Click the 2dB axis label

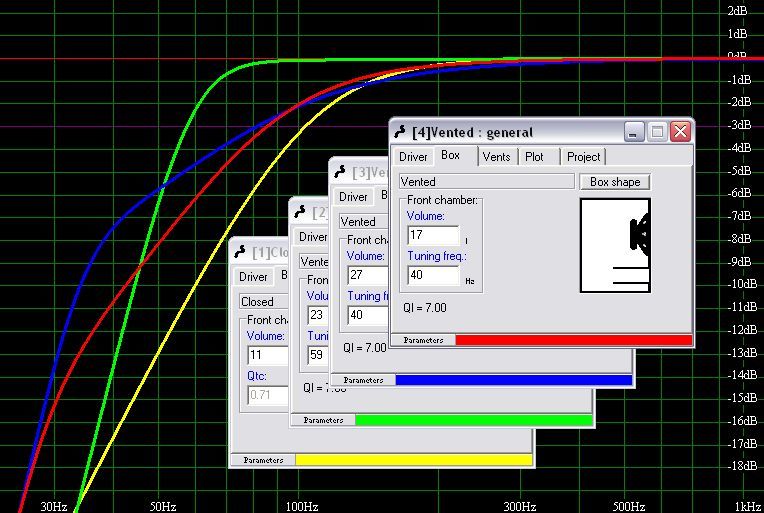(x=737, y=11)
